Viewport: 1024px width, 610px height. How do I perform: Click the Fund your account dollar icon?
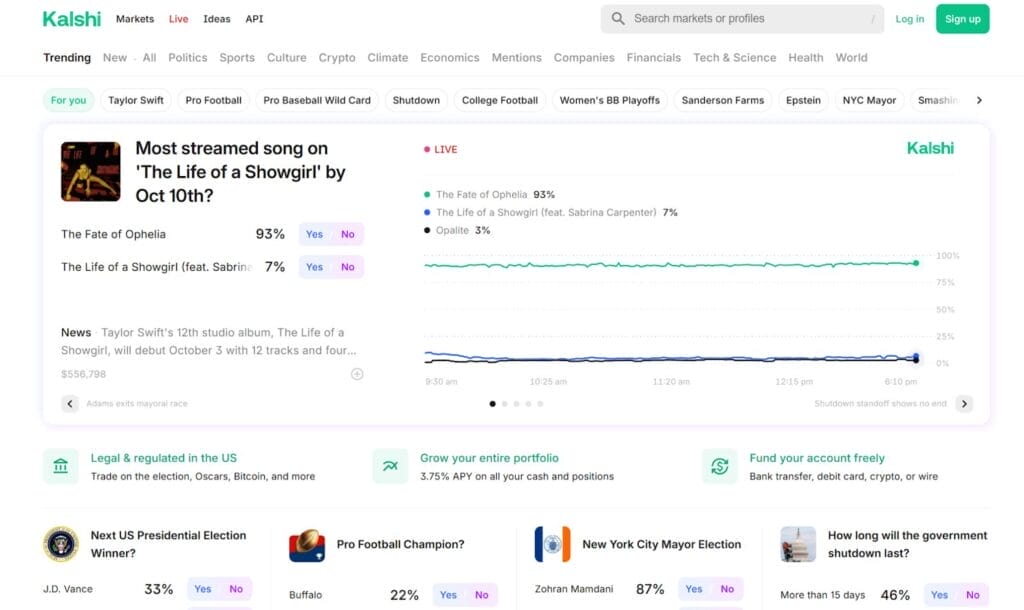tap(719, 466)
